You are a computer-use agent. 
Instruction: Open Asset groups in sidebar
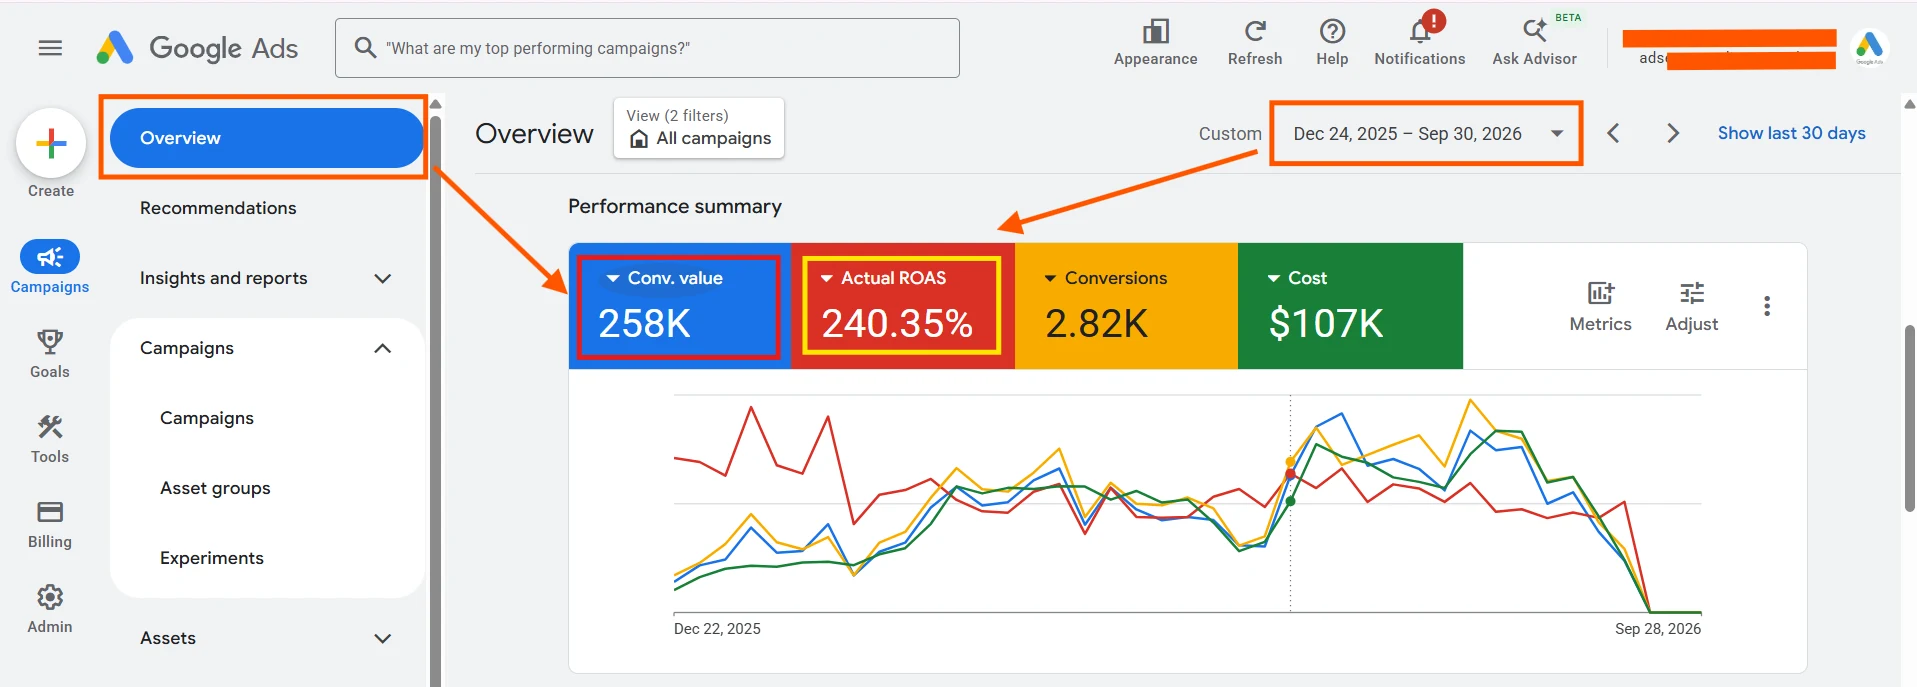click(x=215, y=488)
